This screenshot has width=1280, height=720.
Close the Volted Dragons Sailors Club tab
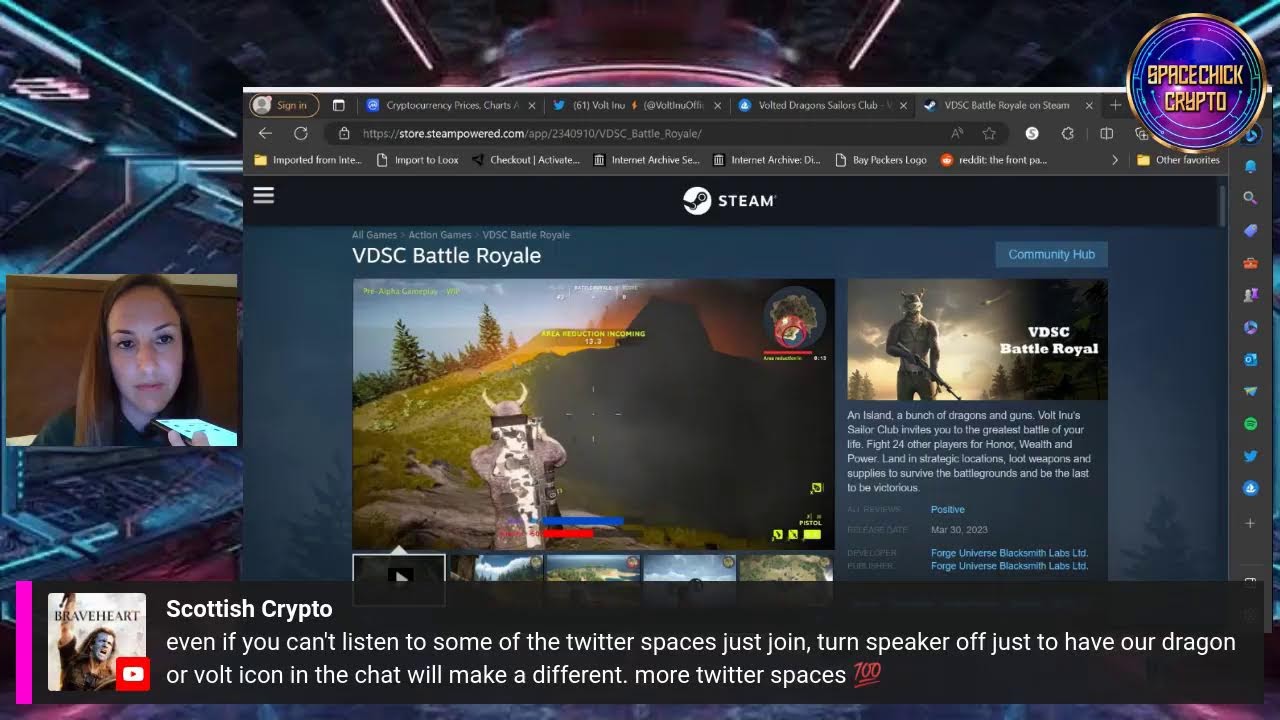pos(903,105)
